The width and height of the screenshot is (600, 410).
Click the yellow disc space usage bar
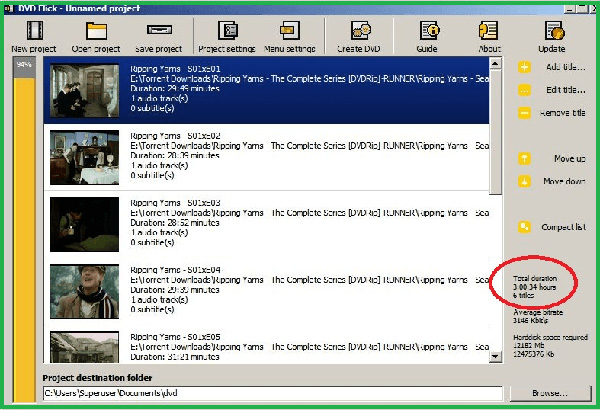[24, 239]
